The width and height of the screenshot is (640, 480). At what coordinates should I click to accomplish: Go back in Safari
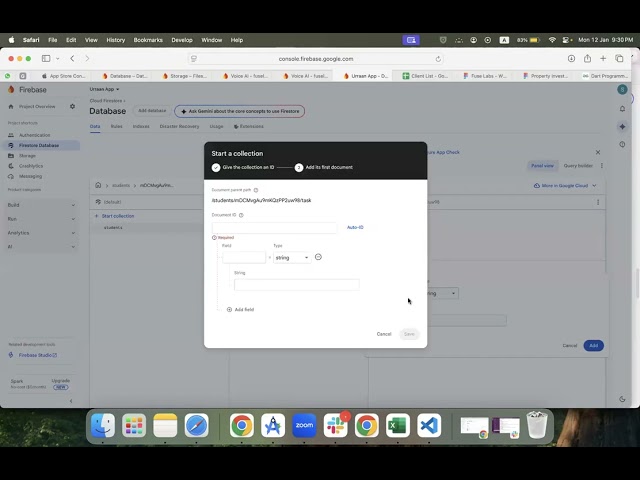72,59
